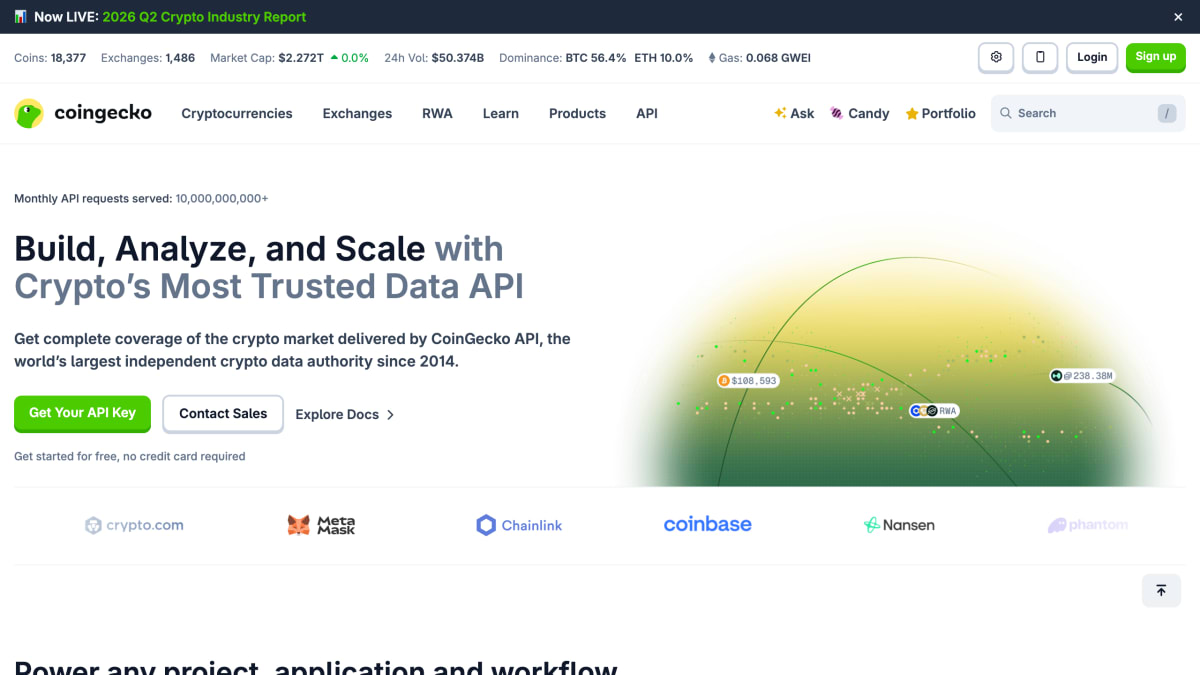Click the ETH 10.0% dominance value
This screenshot has height=675, width=1200.
pos(663,58)
